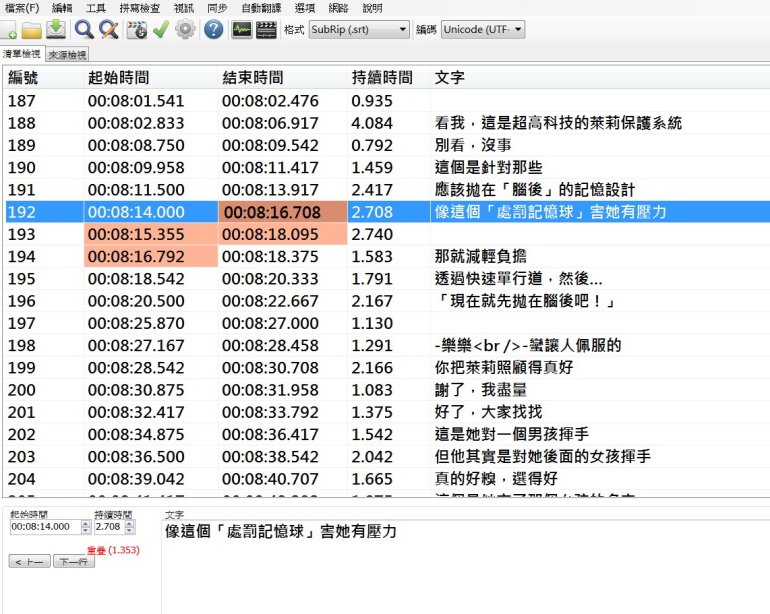Save subtitle with green download arrow icon
Screen dimensions: 770x614
[56, 29]
